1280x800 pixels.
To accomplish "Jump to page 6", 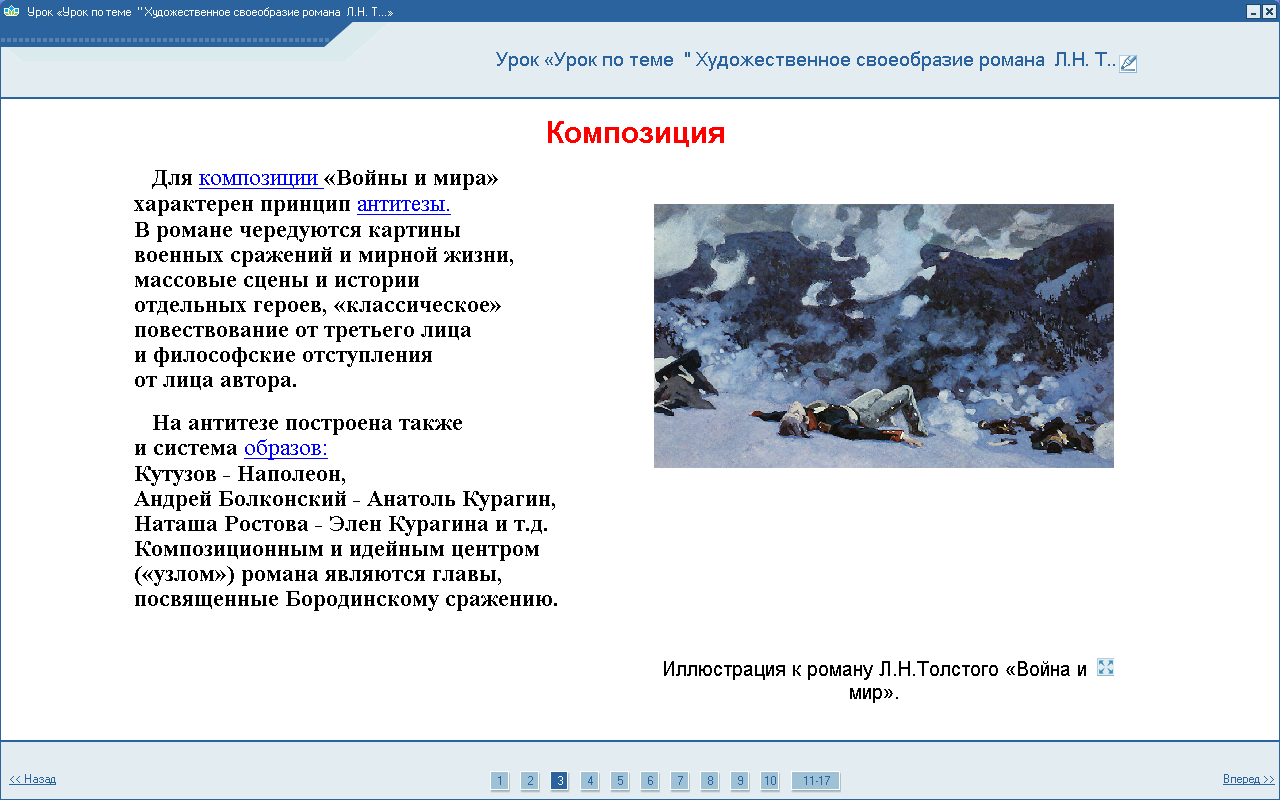I will click(650, 781).
